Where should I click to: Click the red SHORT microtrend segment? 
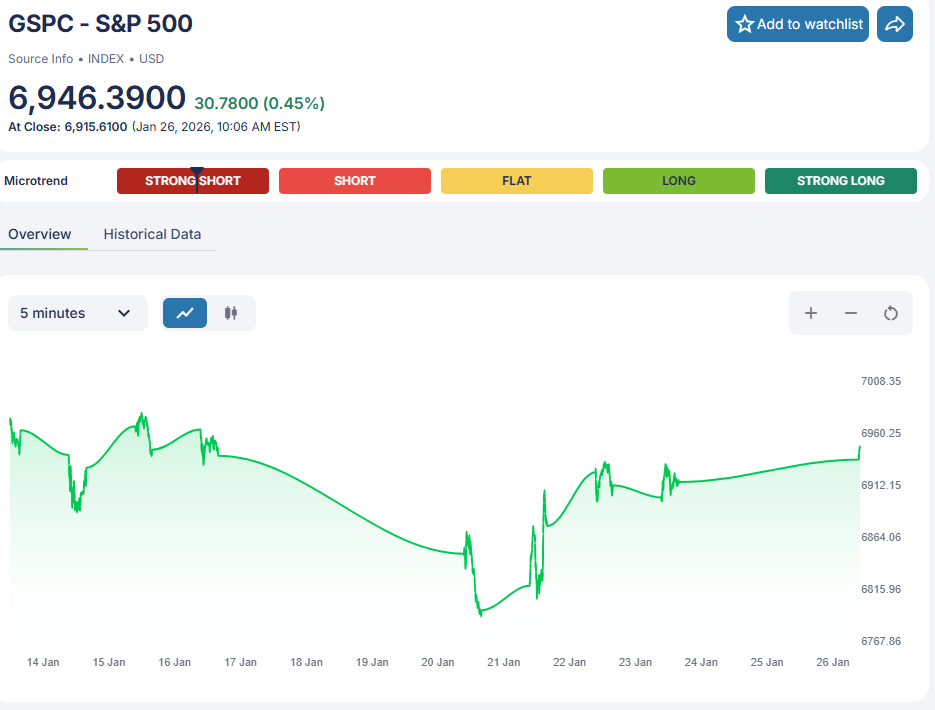[x=355, y=181]
